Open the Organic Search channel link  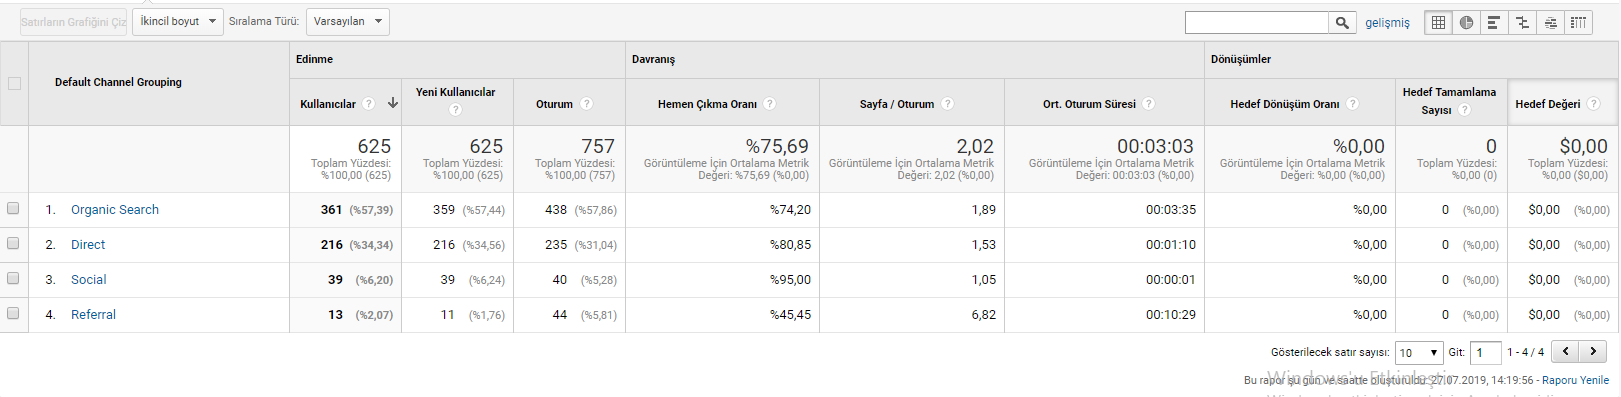pyautogui.click(x=115, y=210)
